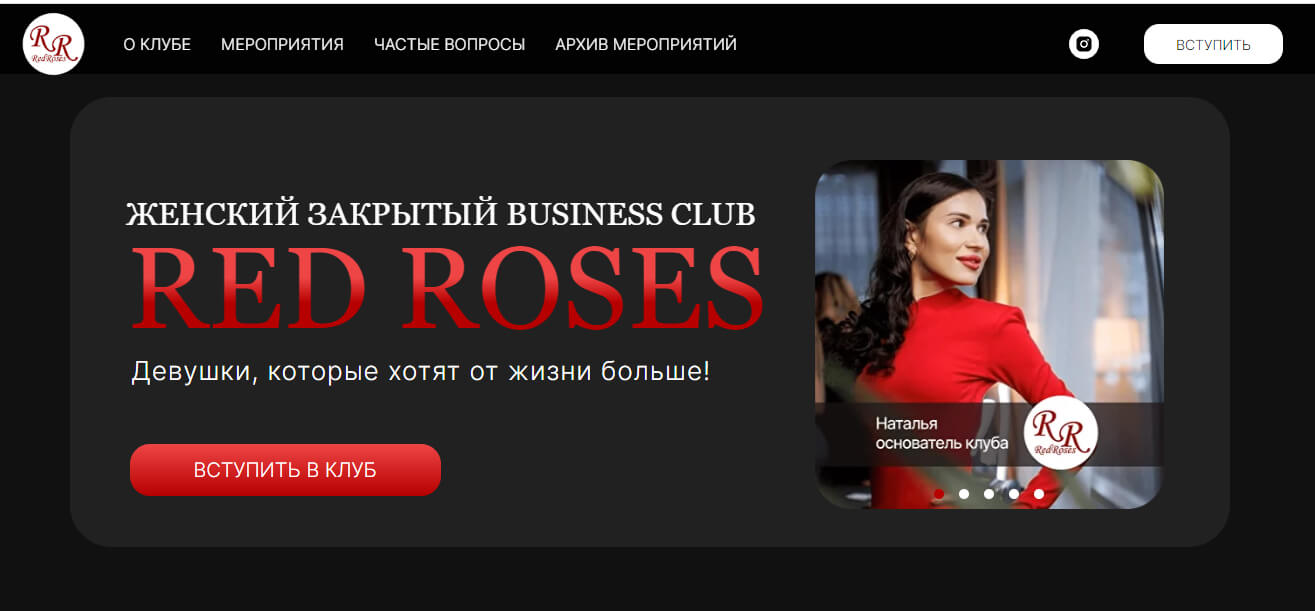The height and width of the screenshot is (611, 1315).
Task: Jump to the third carousel dot
Action: [989, 494]
